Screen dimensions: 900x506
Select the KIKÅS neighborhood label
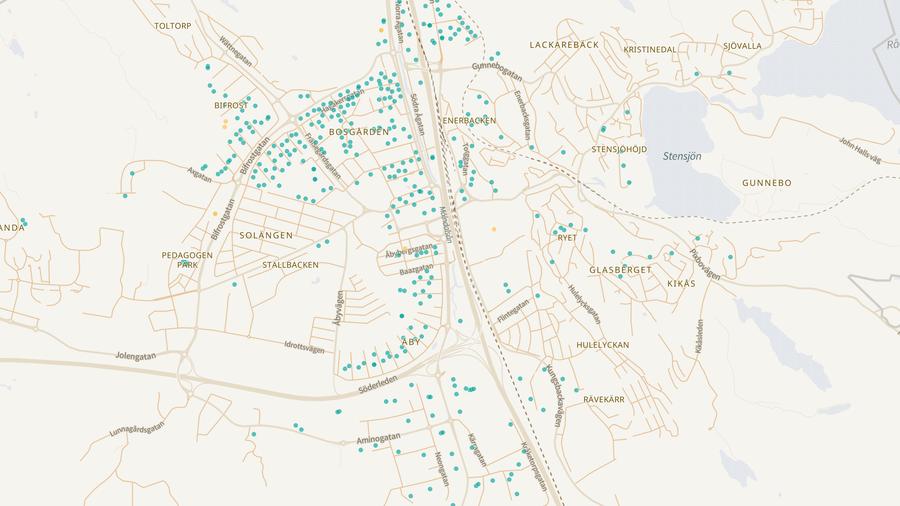coord(681,284)
